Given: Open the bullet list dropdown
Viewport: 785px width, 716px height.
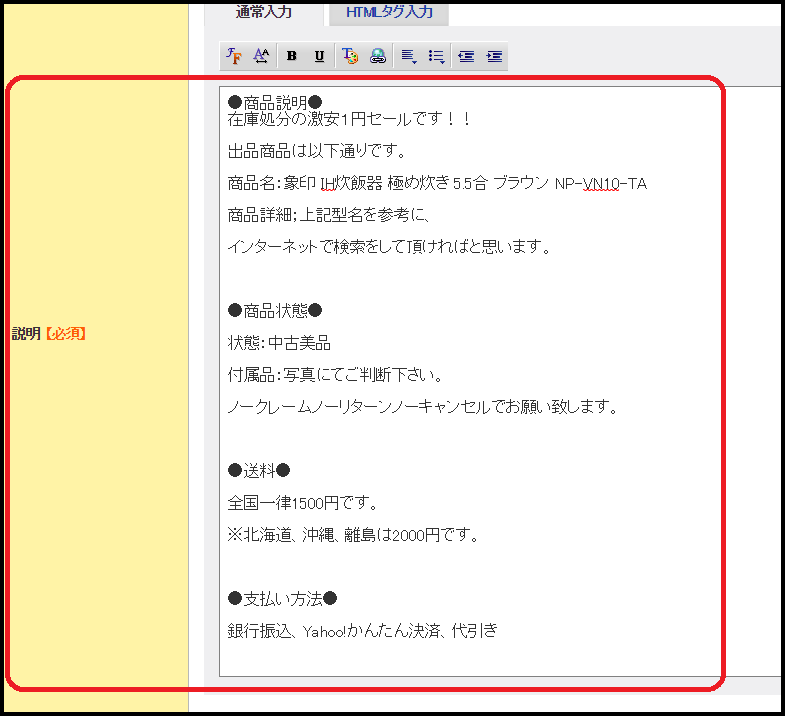Looking at the screenshot, I should click(x=436, y=56).
